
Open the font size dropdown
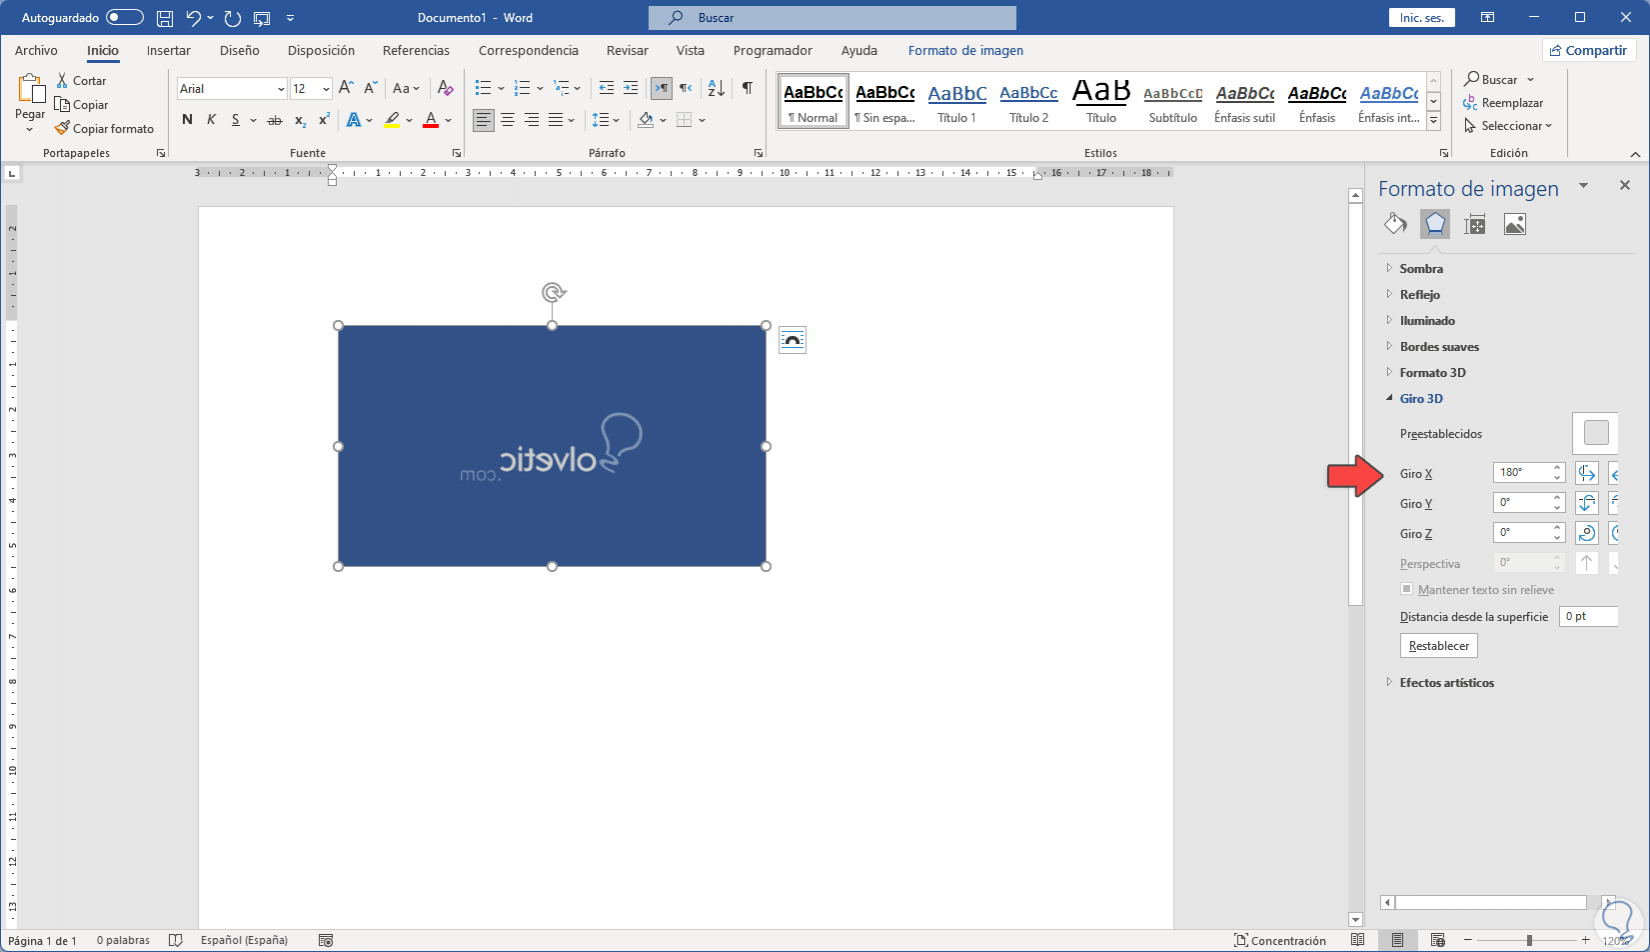326,89
